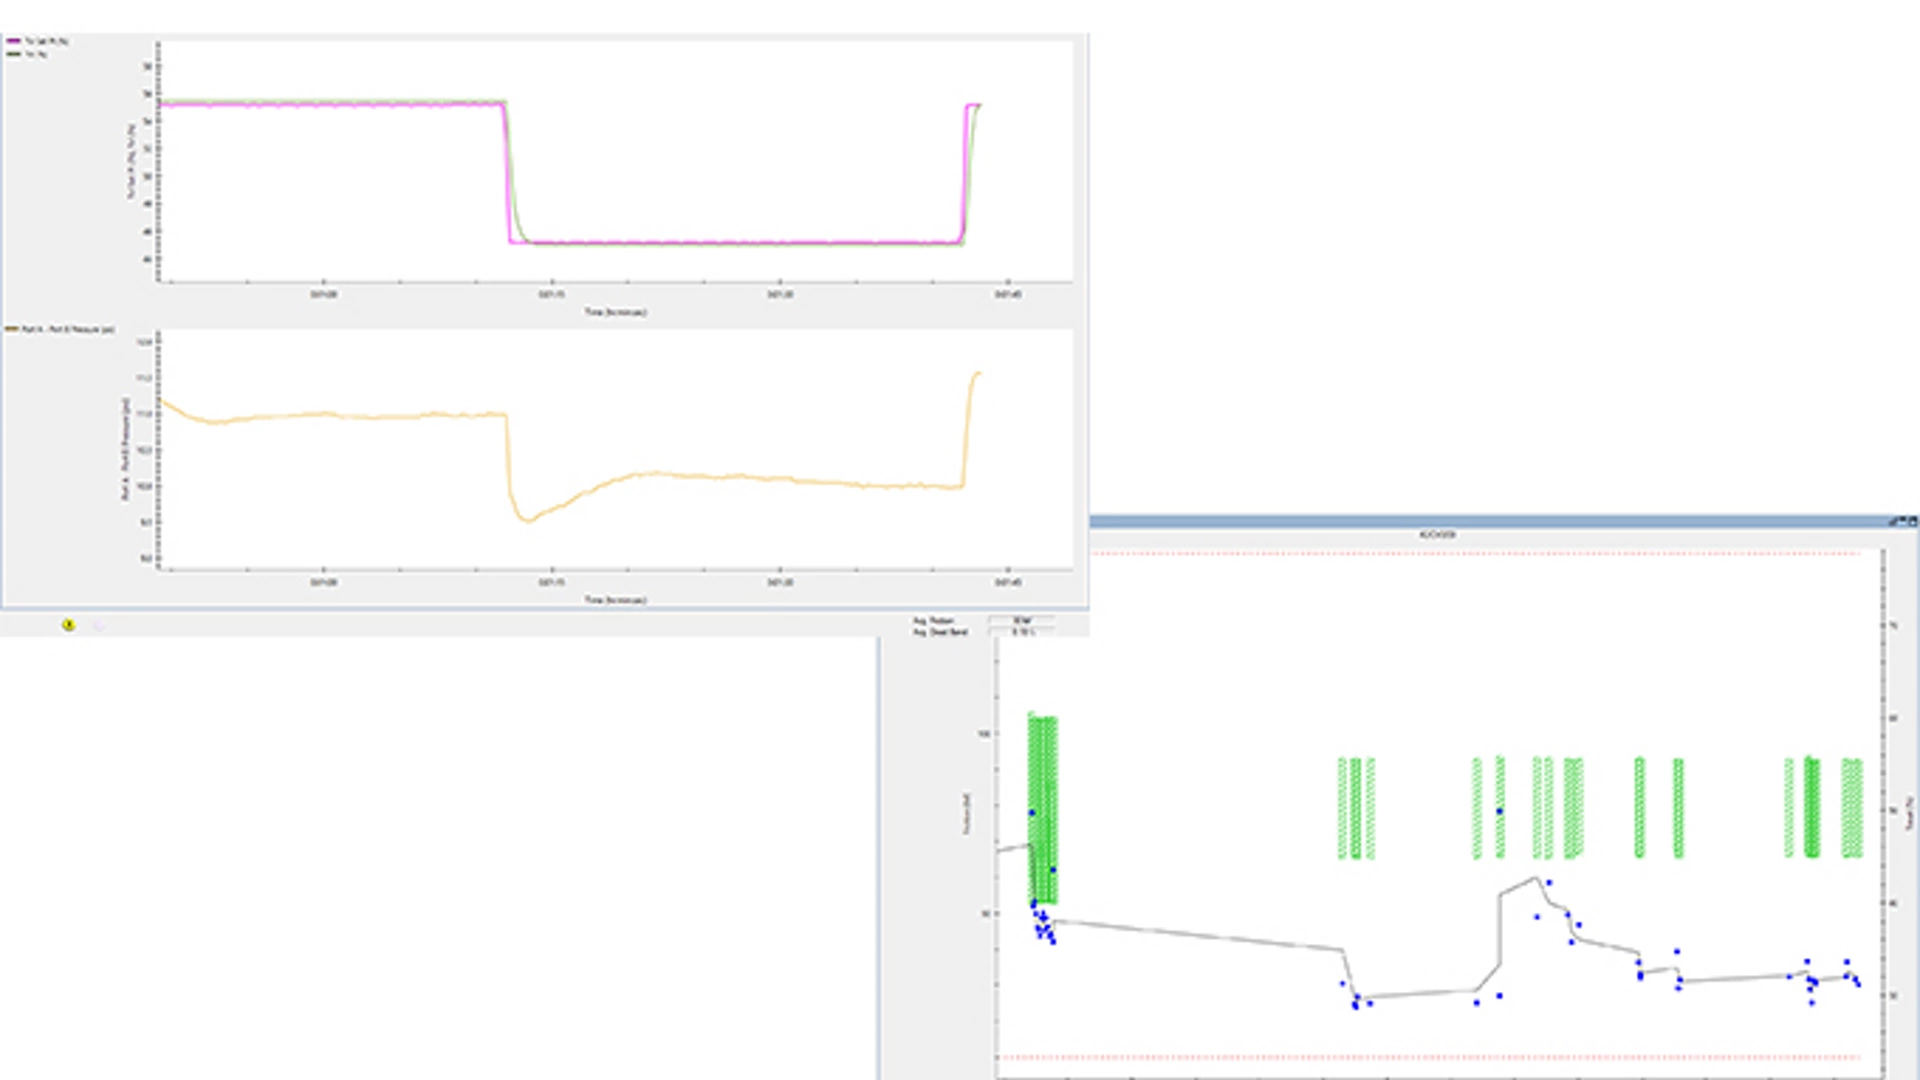This screenshot has width=1920, height=1080.
Task: Click the Time axis label under pressure chart
Action: [x=615, y=600]
